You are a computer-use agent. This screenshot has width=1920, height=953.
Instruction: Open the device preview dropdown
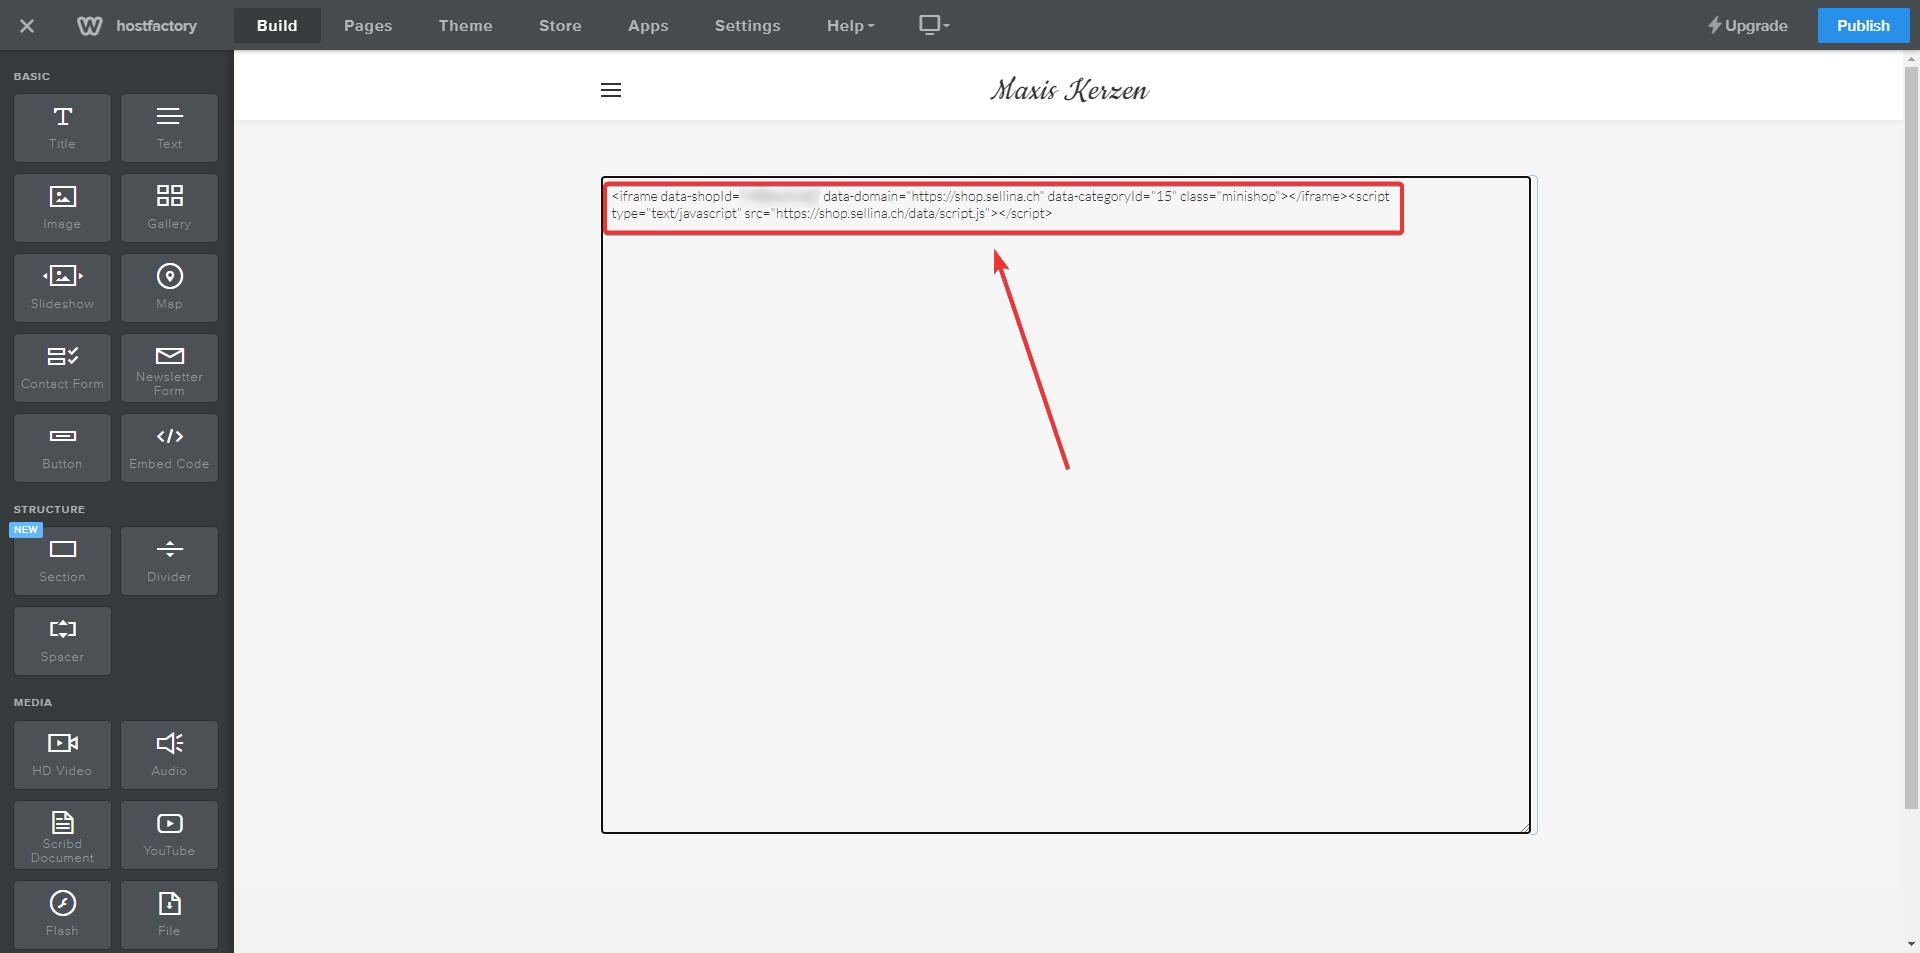click(934, 25)
